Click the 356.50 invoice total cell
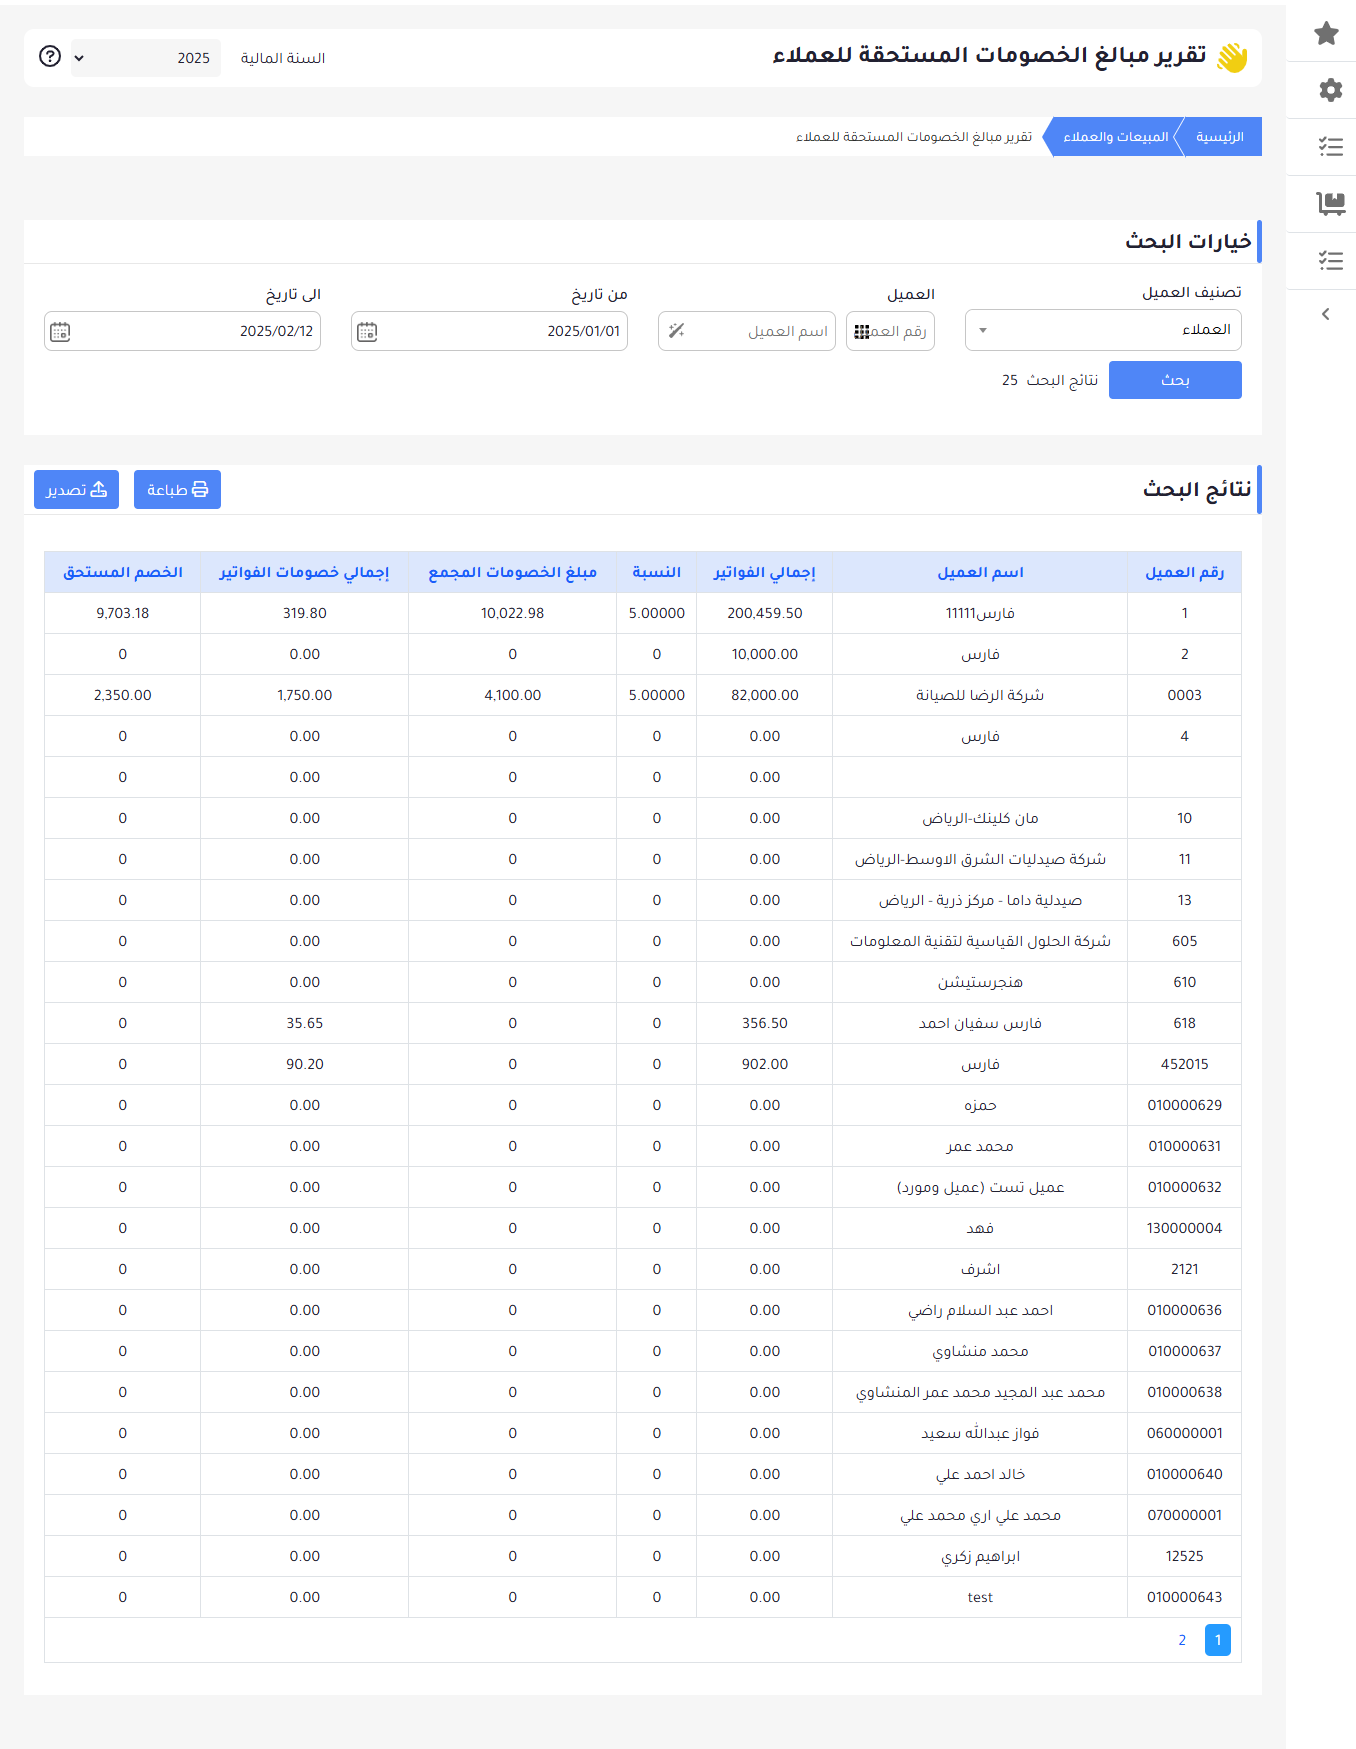 coord(764,1023)
